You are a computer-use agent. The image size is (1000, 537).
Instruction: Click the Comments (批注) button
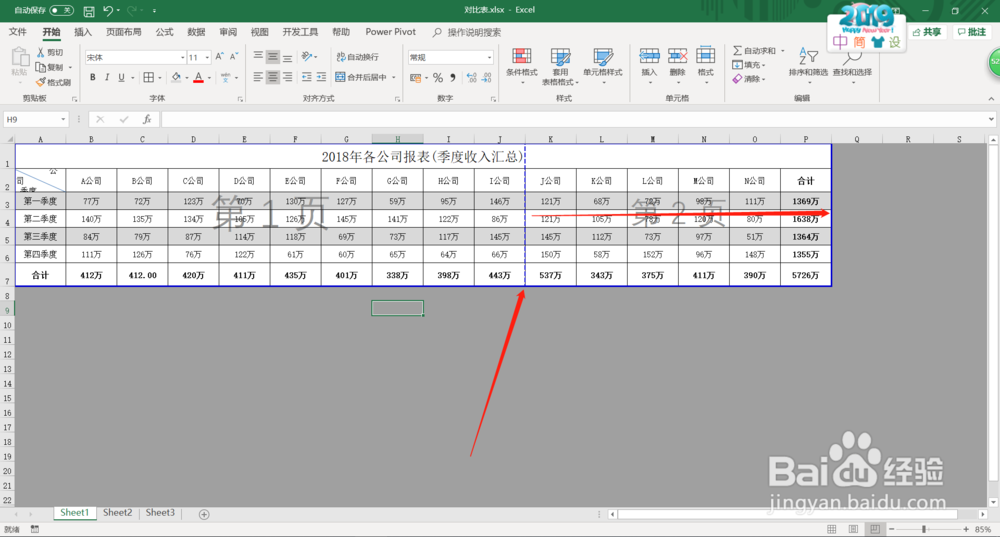[x=972, y=32]
